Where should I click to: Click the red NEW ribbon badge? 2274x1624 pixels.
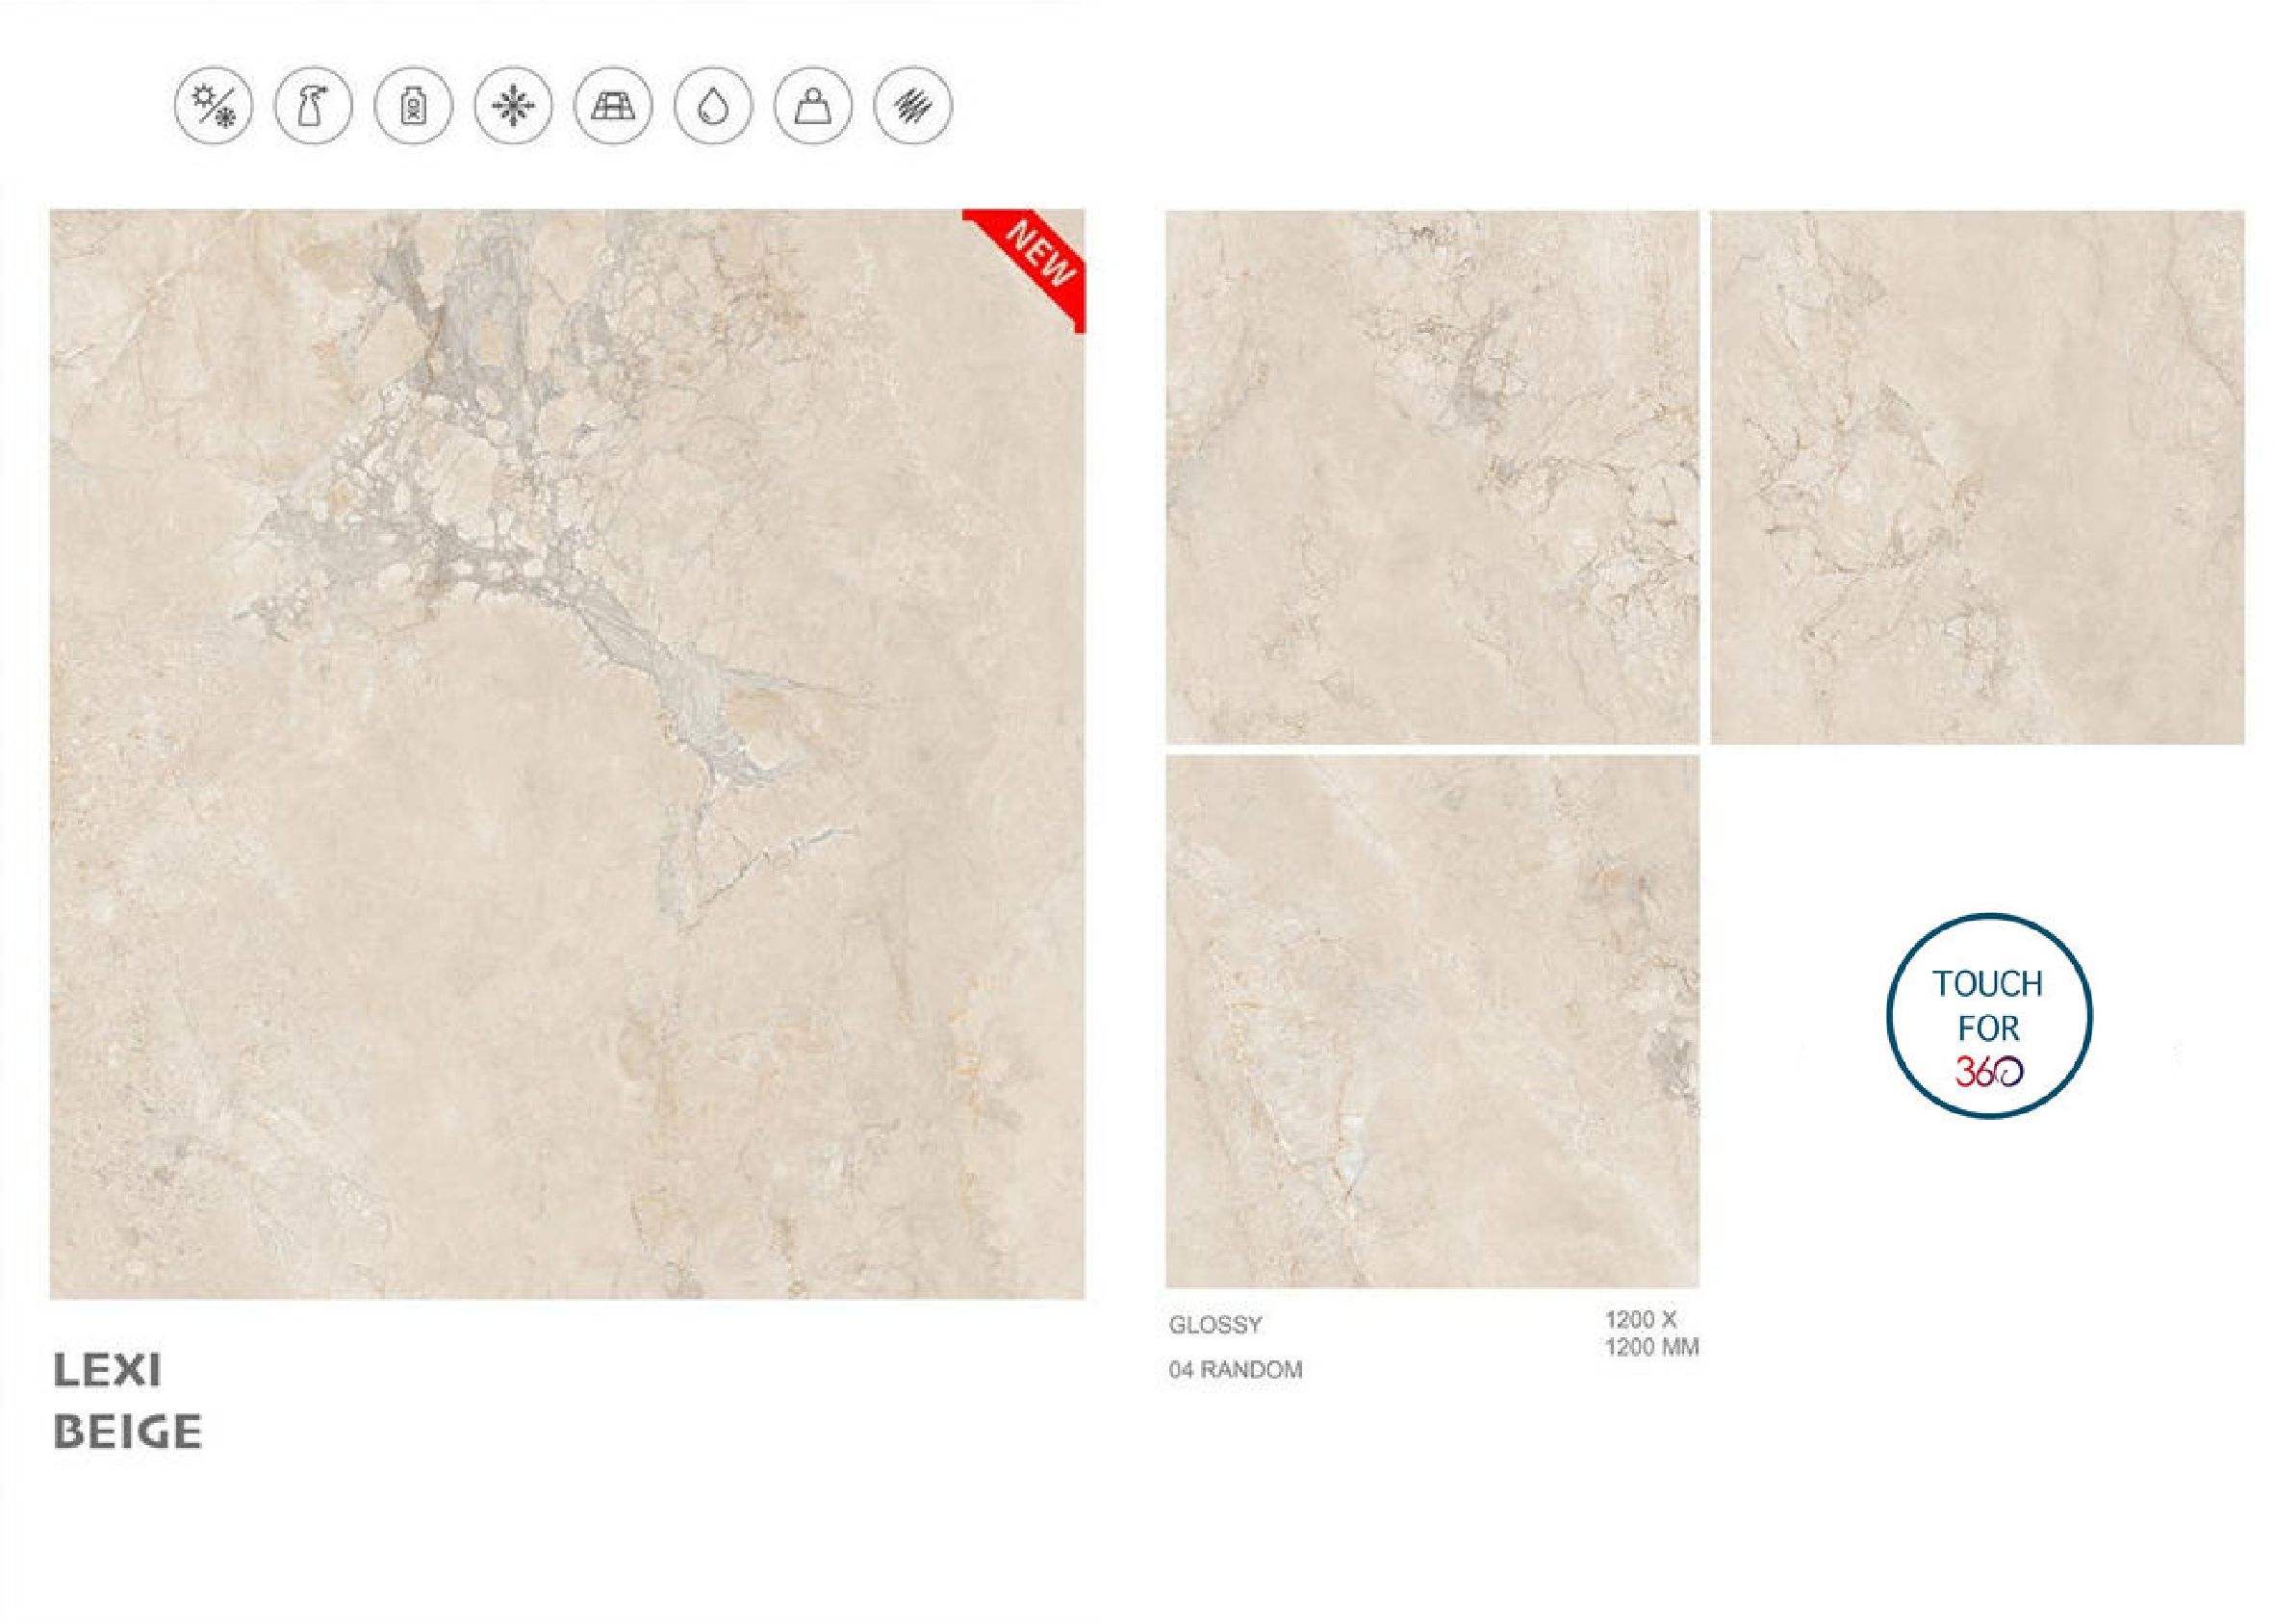1035,260
